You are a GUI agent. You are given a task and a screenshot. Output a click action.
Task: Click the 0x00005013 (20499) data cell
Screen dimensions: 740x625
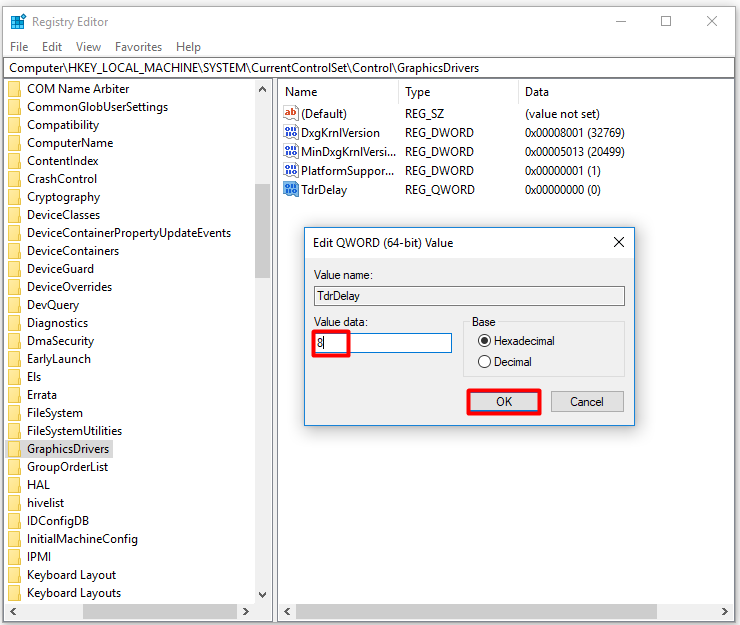[x=574, y=152]
